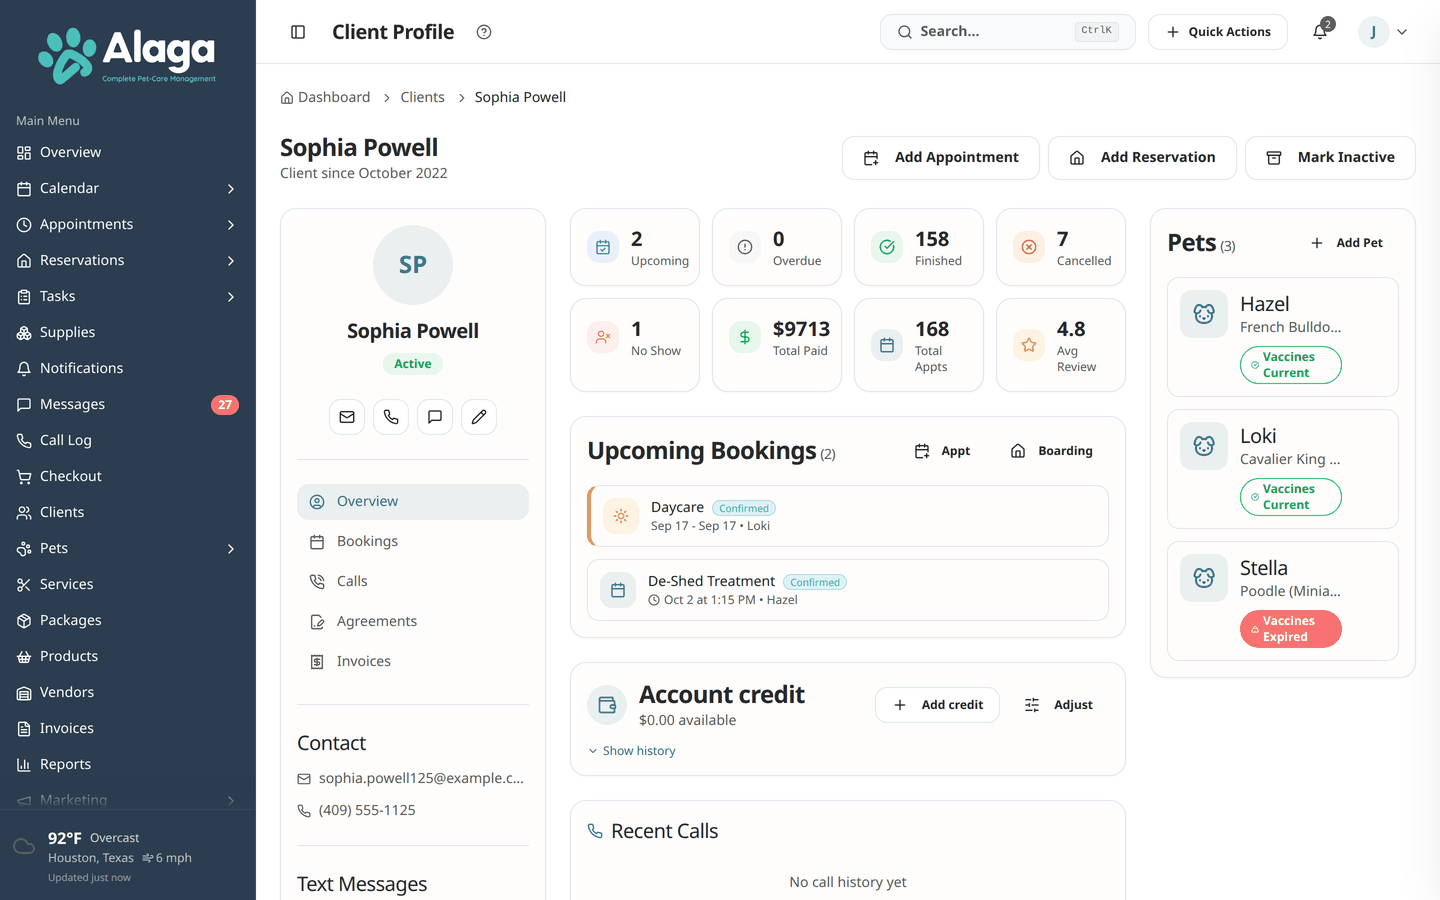Switch to the Invoices profile tab
Image resolution: width=1440 pixels, height=900 pixels.
[413, 662]
